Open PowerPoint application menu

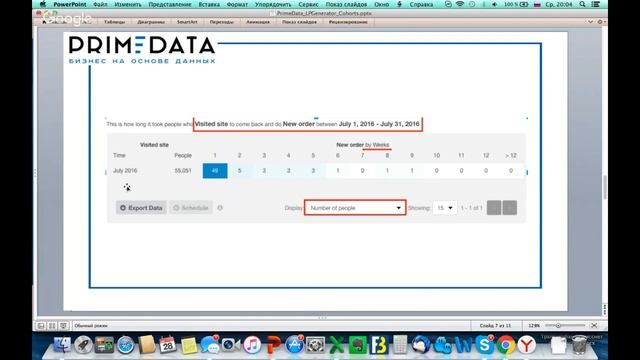(x=70, y=4)
